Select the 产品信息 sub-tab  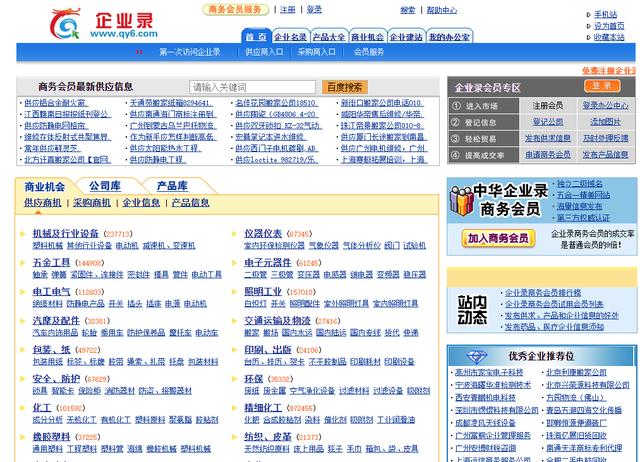pyautogui.click(x=191, y=202)
